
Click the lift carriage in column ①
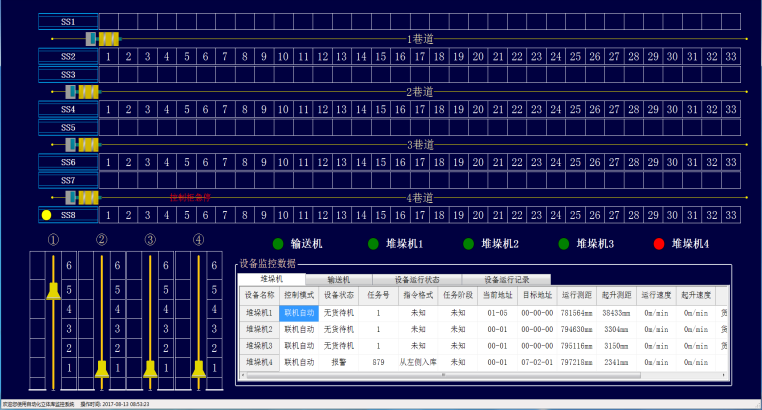[53, 290]
